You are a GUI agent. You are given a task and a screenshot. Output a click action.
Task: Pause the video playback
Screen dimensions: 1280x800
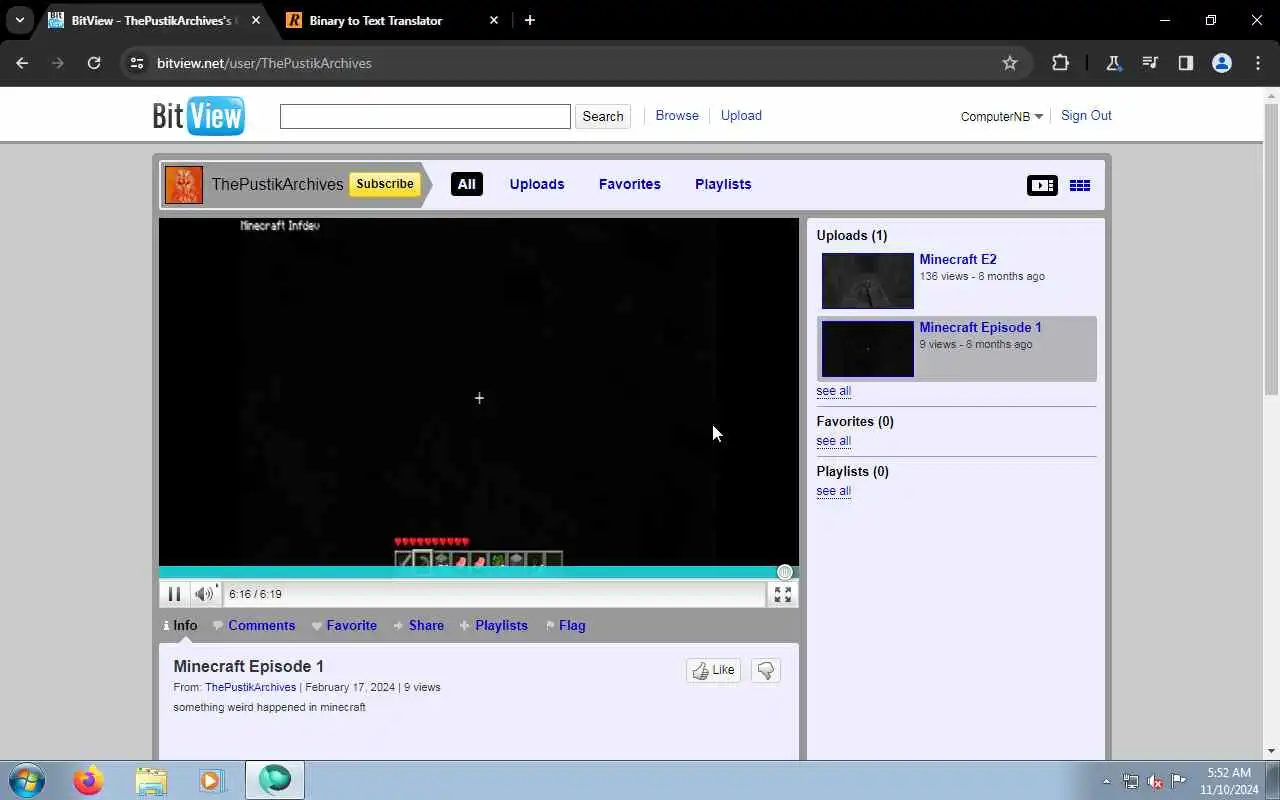174,594
